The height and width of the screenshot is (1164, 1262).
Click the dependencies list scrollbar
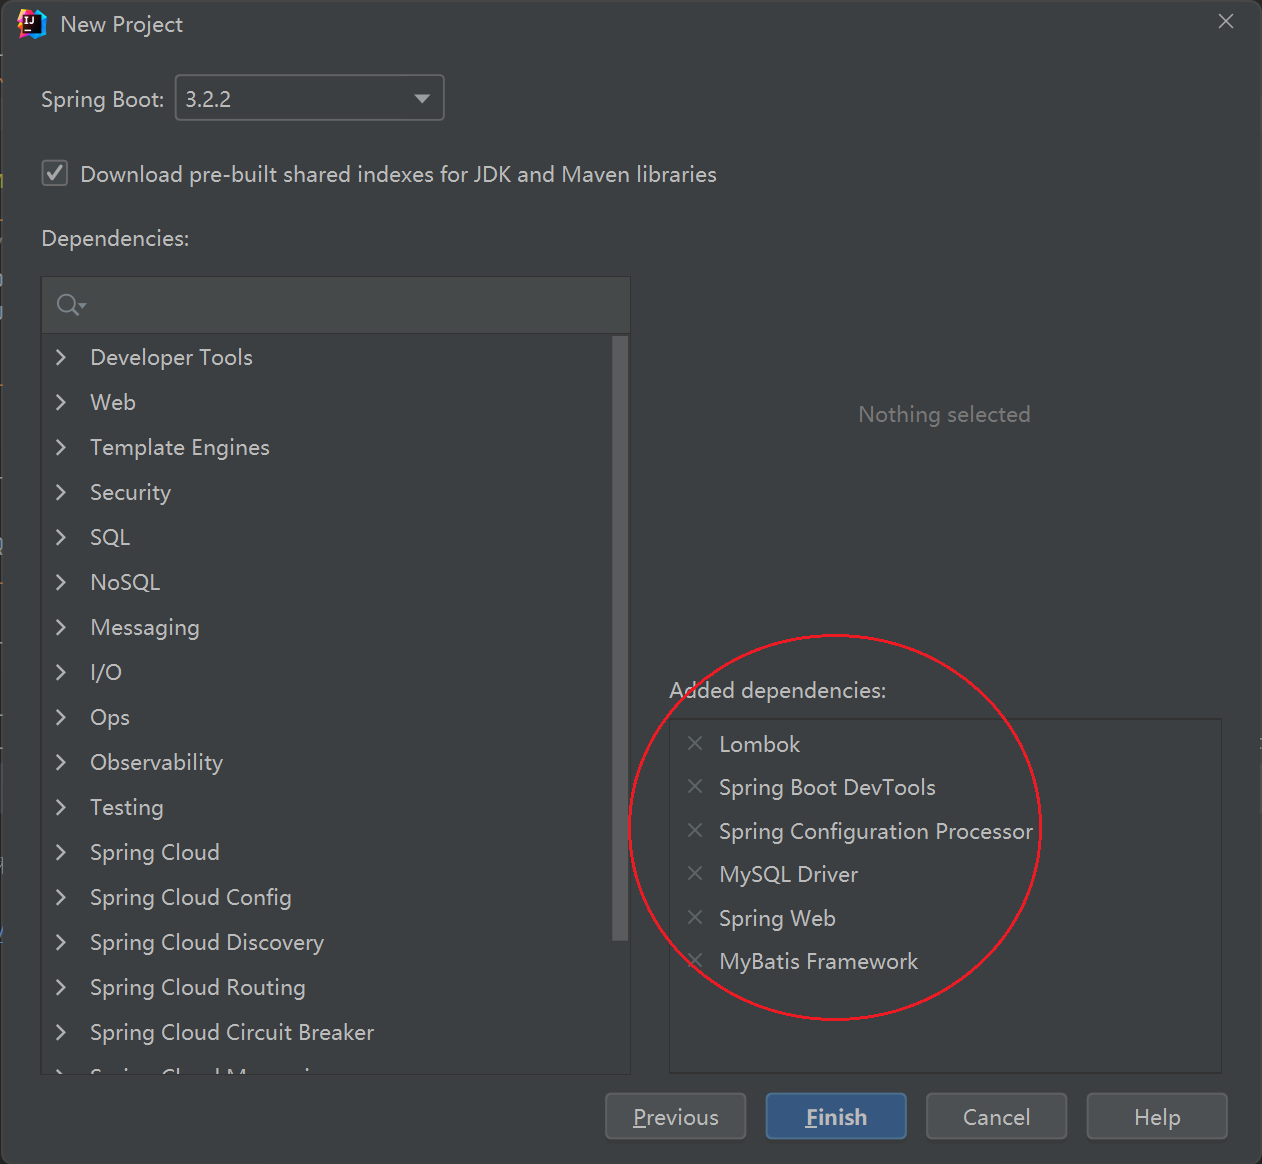pyautogui.click(x=620, y=638)
